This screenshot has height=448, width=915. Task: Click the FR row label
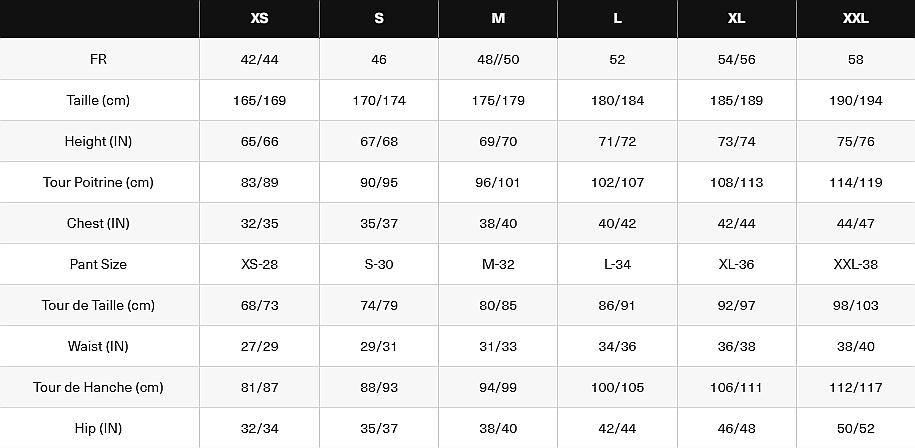tap(98, 60)
